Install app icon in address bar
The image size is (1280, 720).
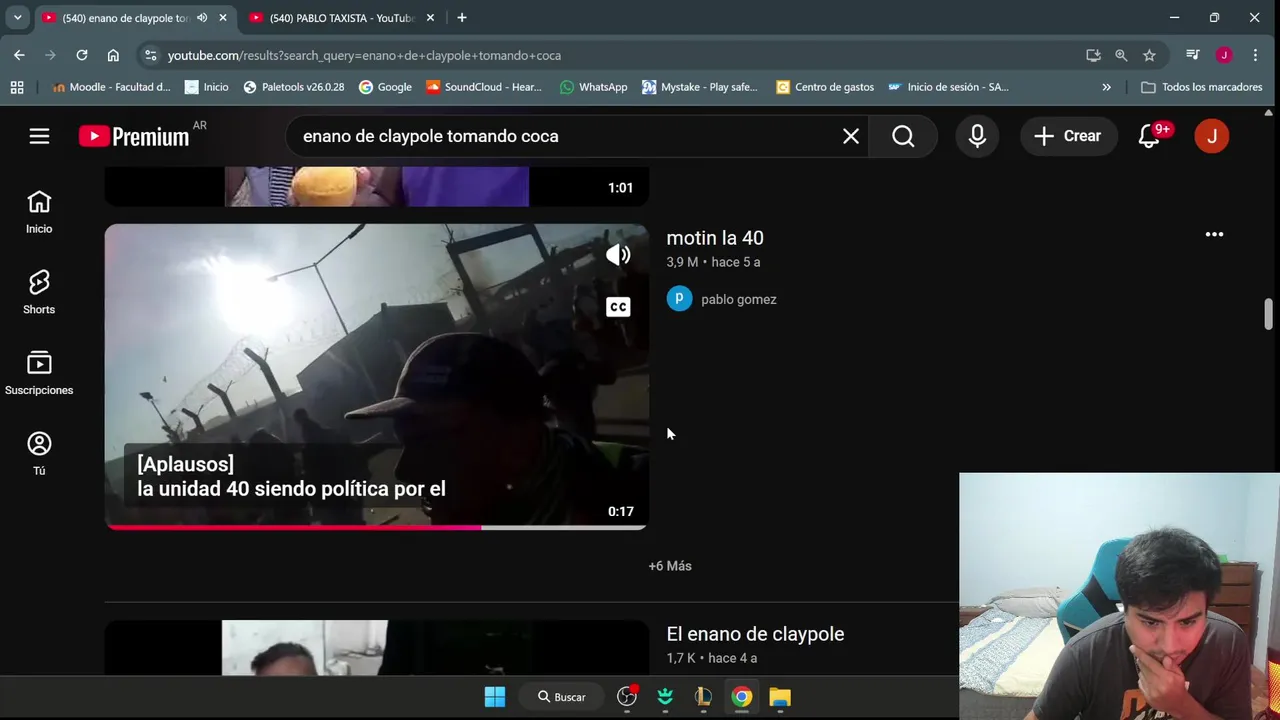tap(1093, 55)
